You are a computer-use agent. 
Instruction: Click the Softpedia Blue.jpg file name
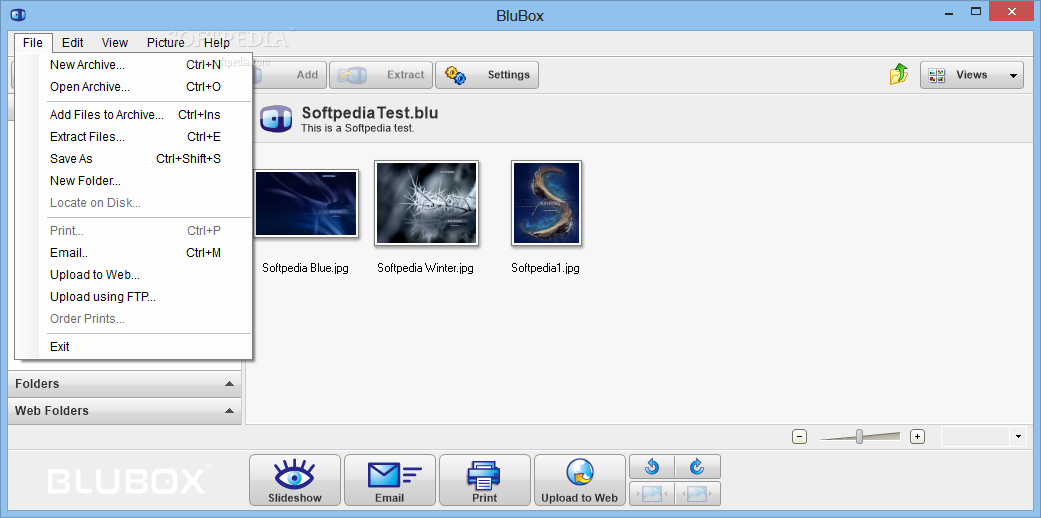[305, 268]
